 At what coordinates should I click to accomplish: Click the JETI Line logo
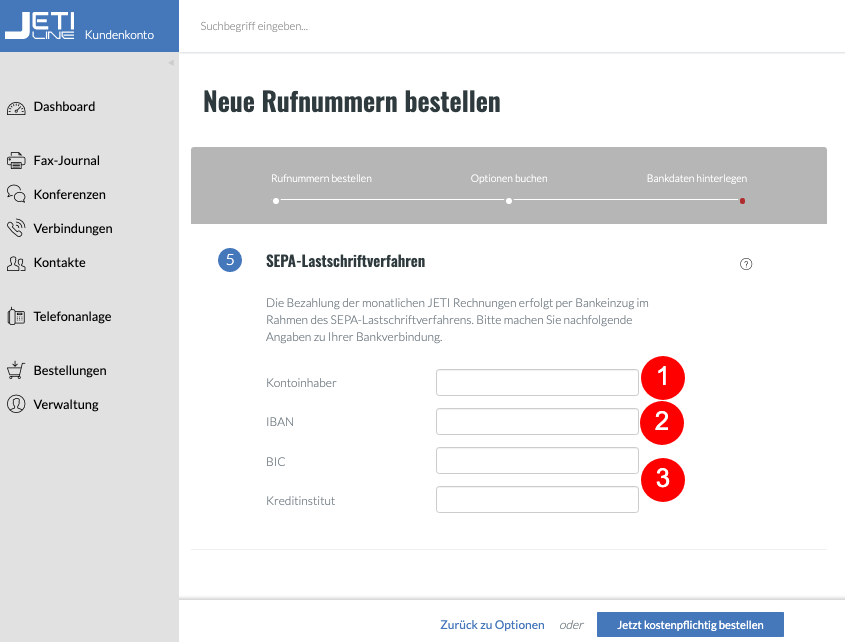pyautogui.click(x=40, y=25)
